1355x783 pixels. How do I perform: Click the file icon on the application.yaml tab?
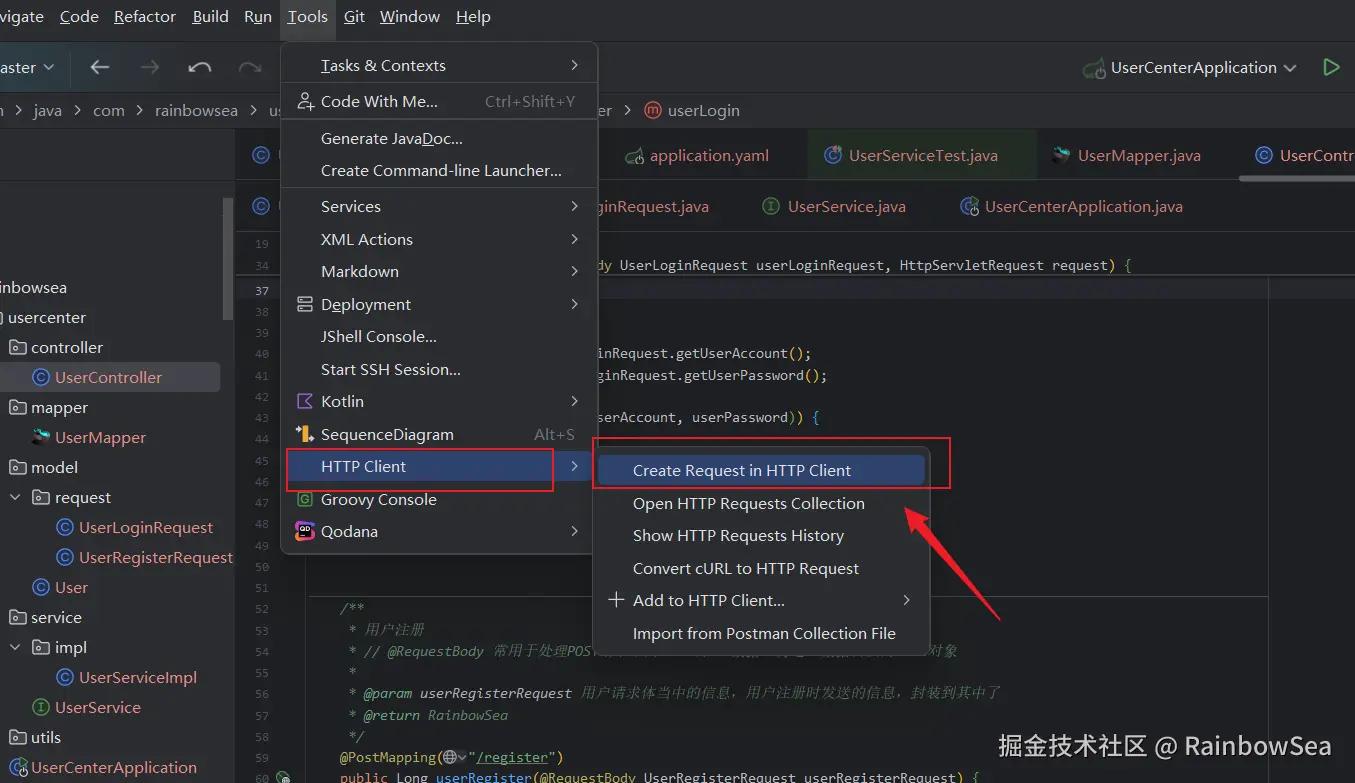[633, 156]
